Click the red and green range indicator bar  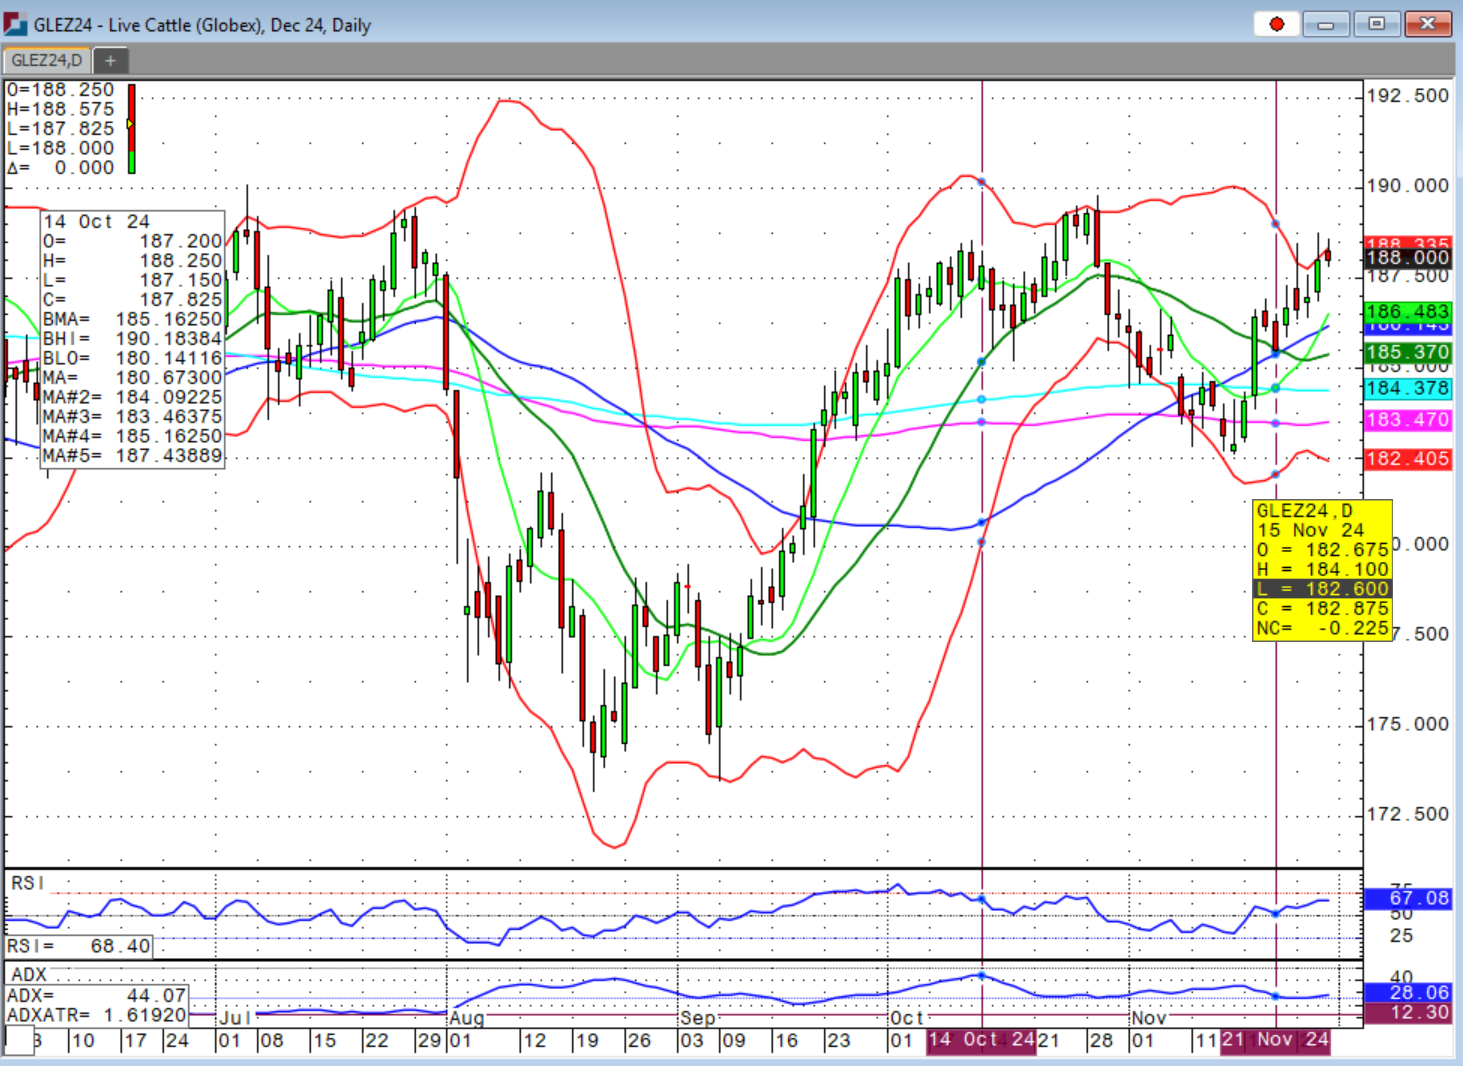[x=131, y=129]
